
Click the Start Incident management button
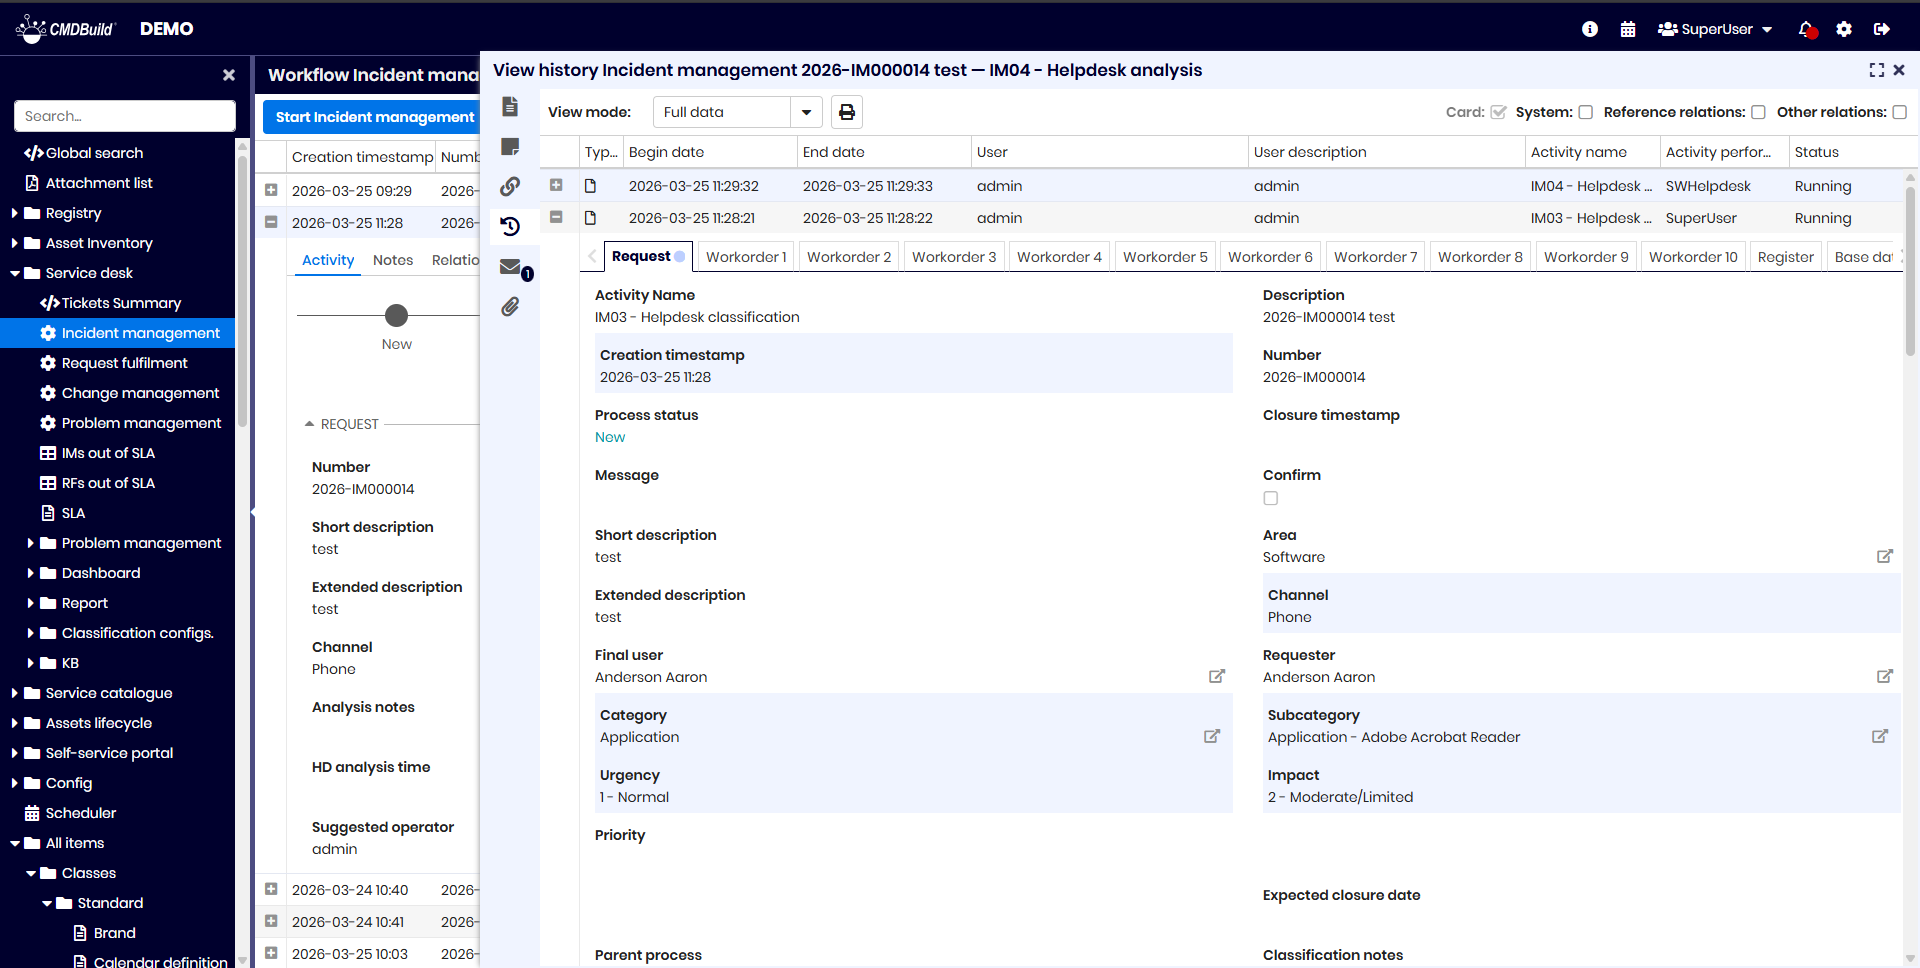(x=374, y=117)
